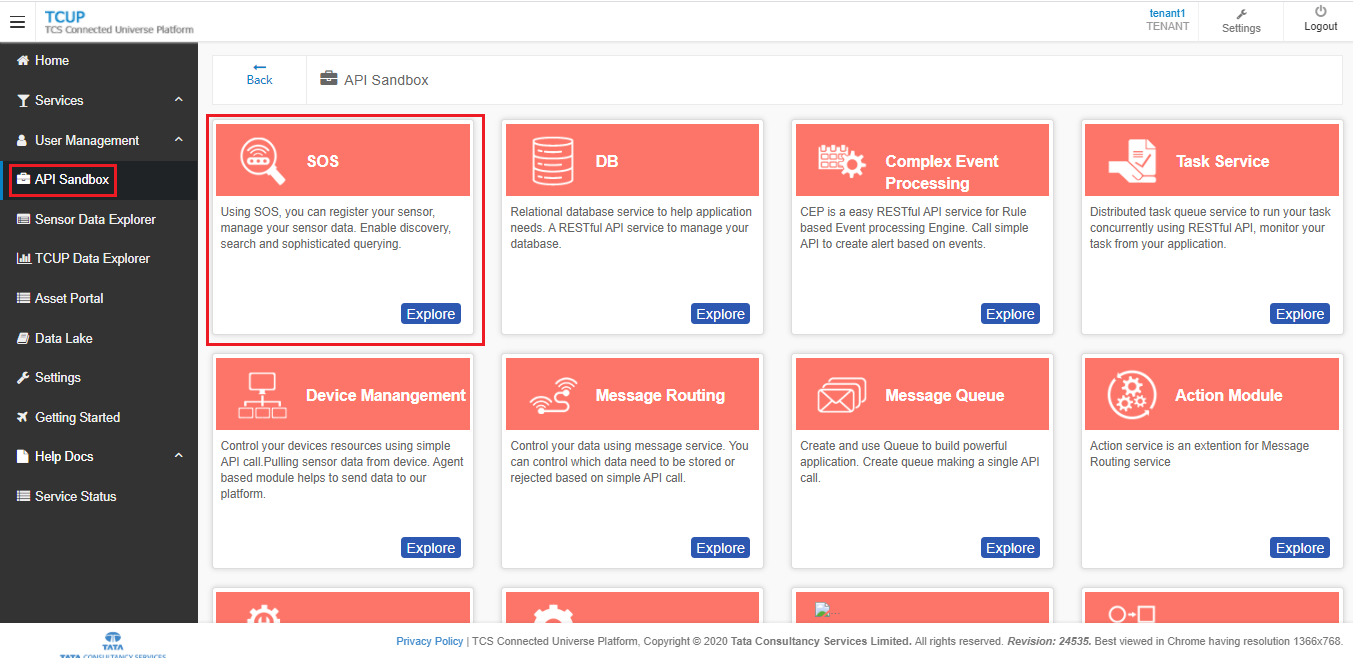Open Service Status menu item
This screenshot has height=658, width=1353.
(99, 496)
